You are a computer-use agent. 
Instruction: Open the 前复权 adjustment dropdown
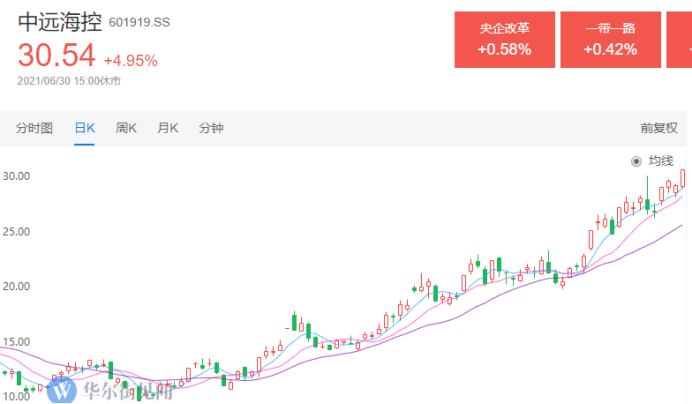pyautogui.click(x=660, y=128)
